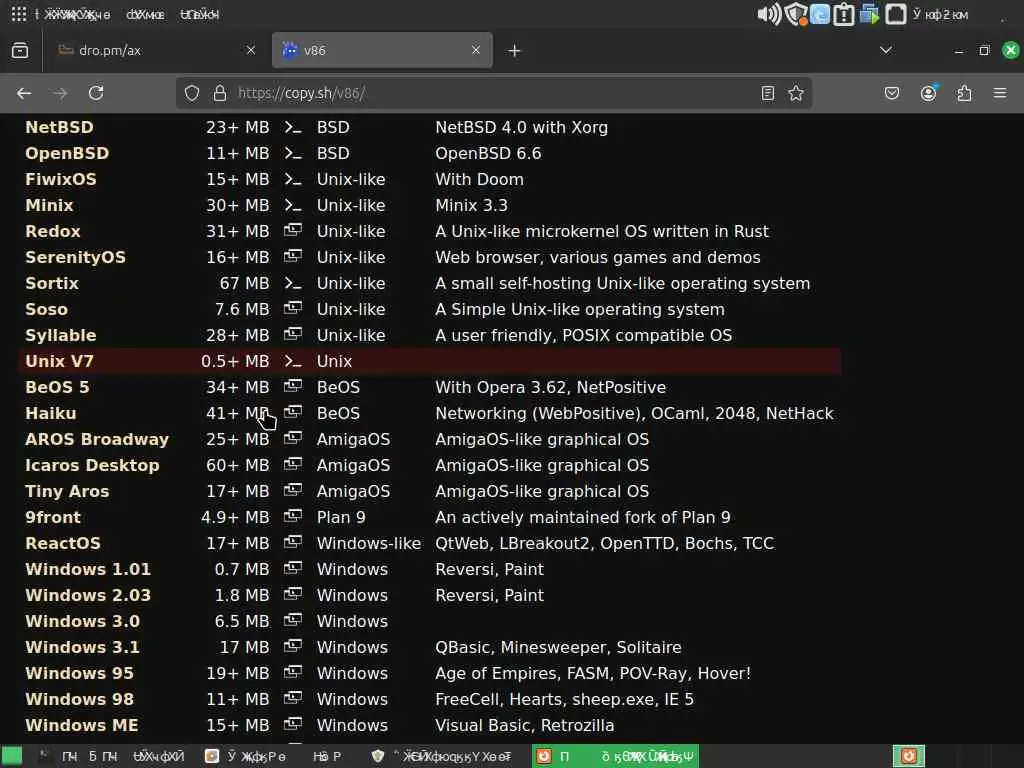The height and width of the screenshot is (768, 1024).
Task: Switch to the dro.pm/ax tab
Action: point(155,50)
